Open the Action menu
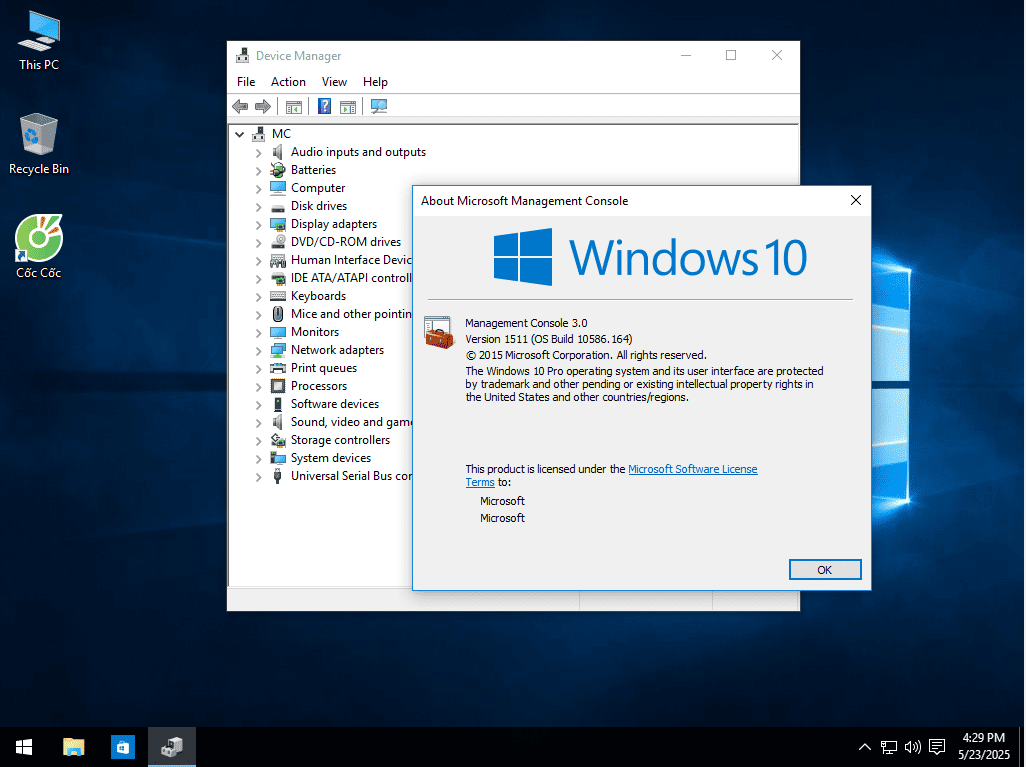 pyautogui.click(x=288, y=82)
